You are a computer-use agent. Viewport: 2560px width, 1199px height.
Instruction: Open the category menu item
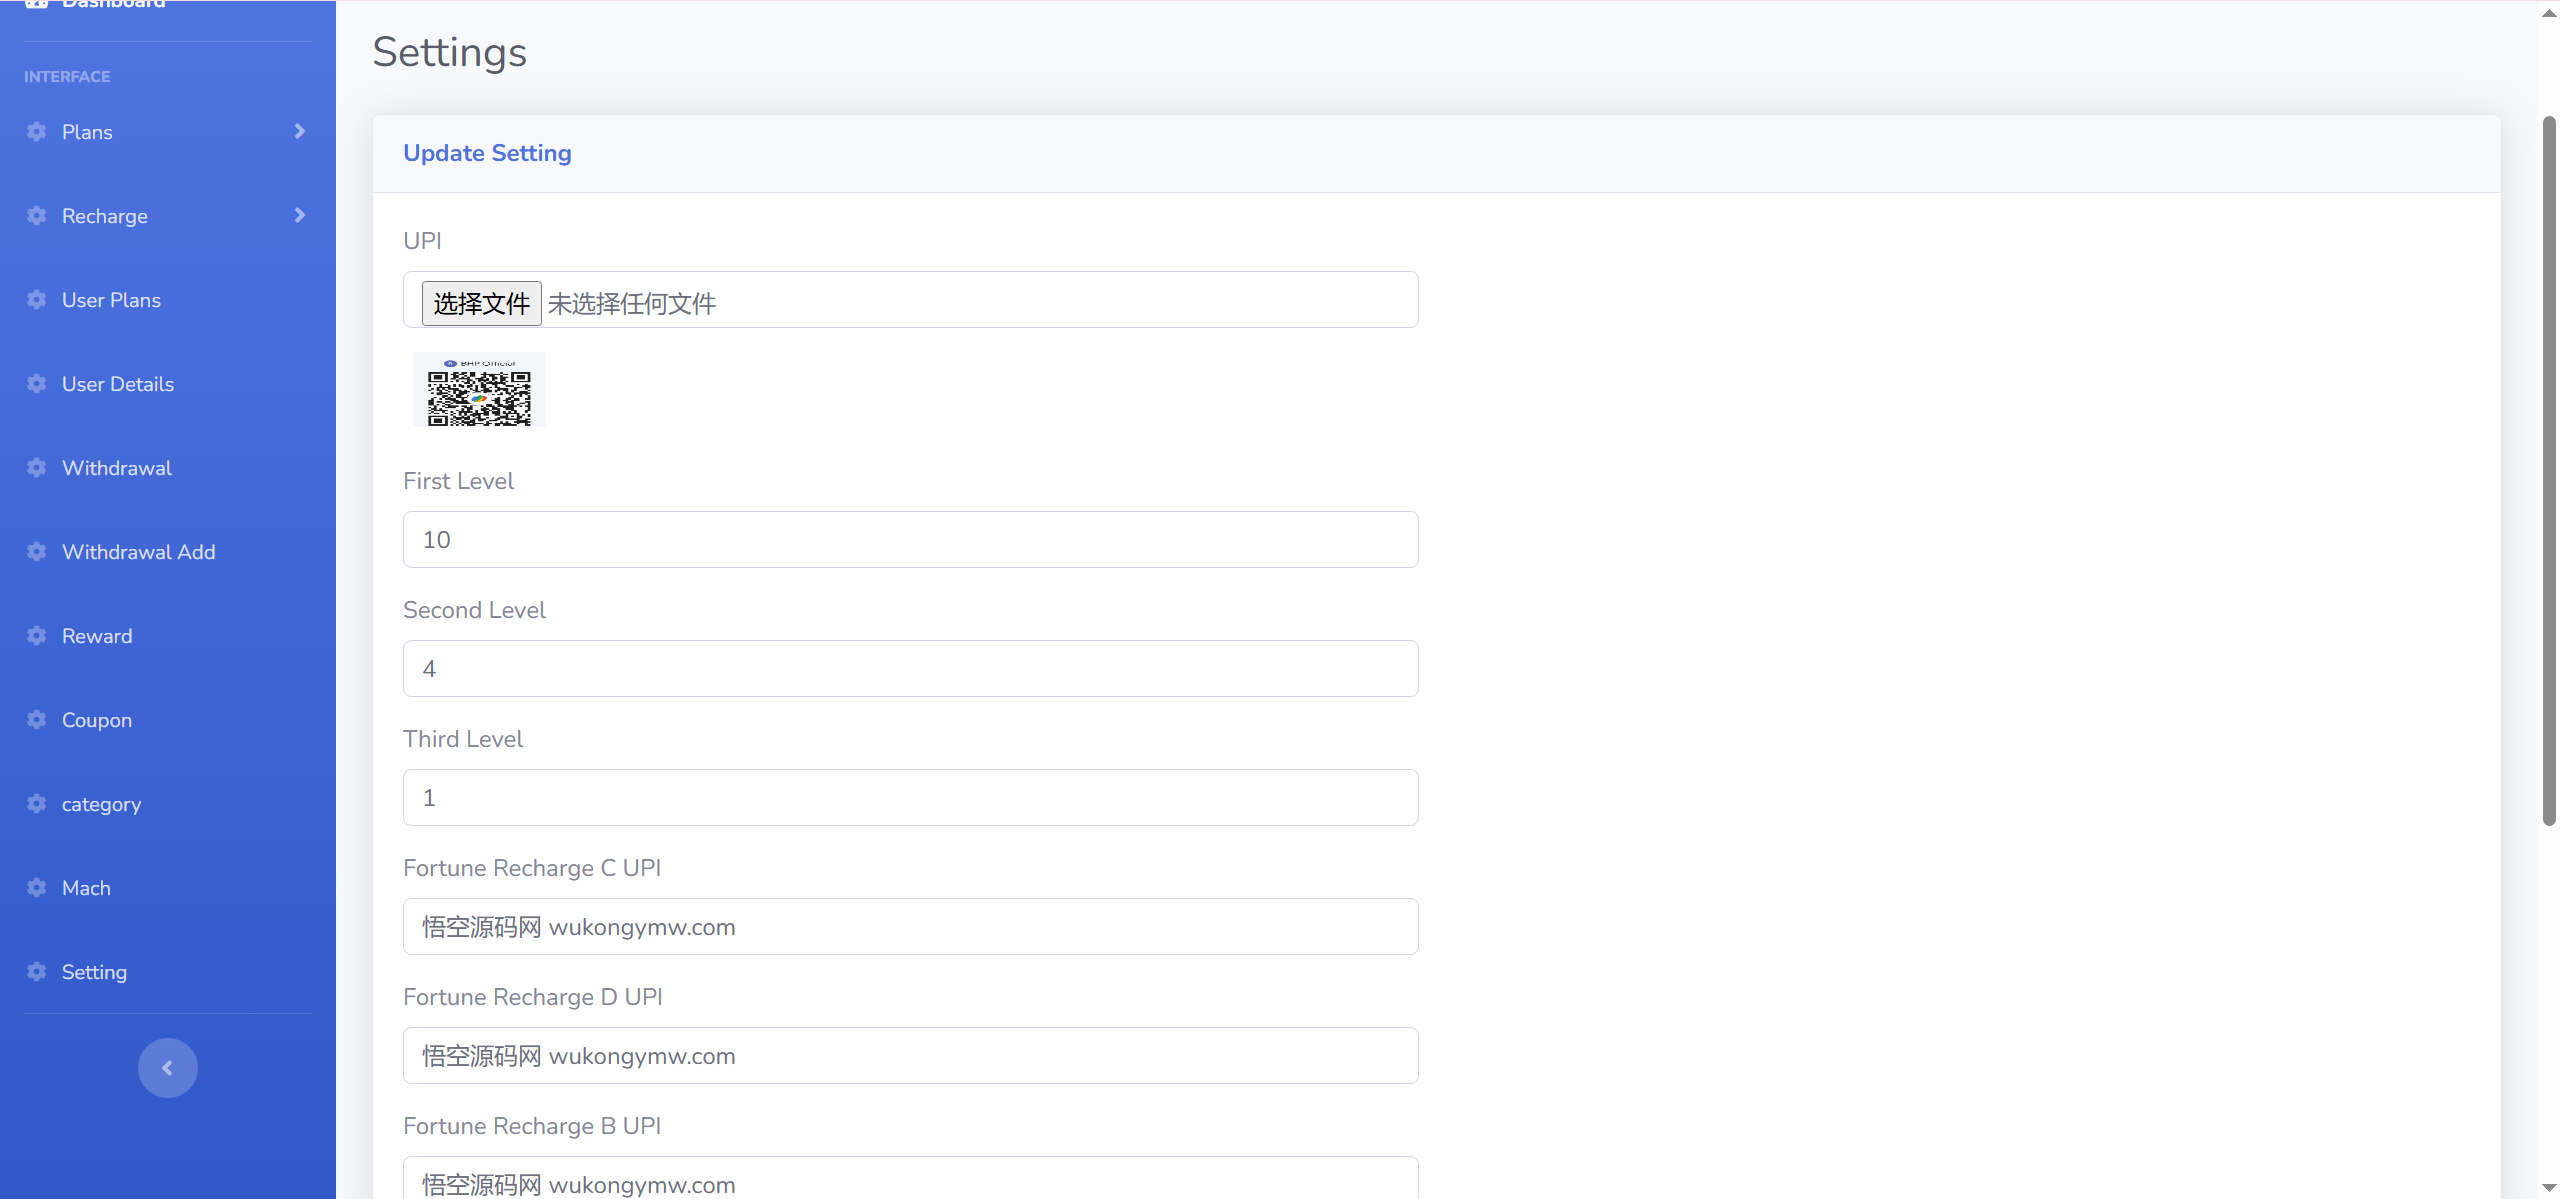(x=101, y=804)
